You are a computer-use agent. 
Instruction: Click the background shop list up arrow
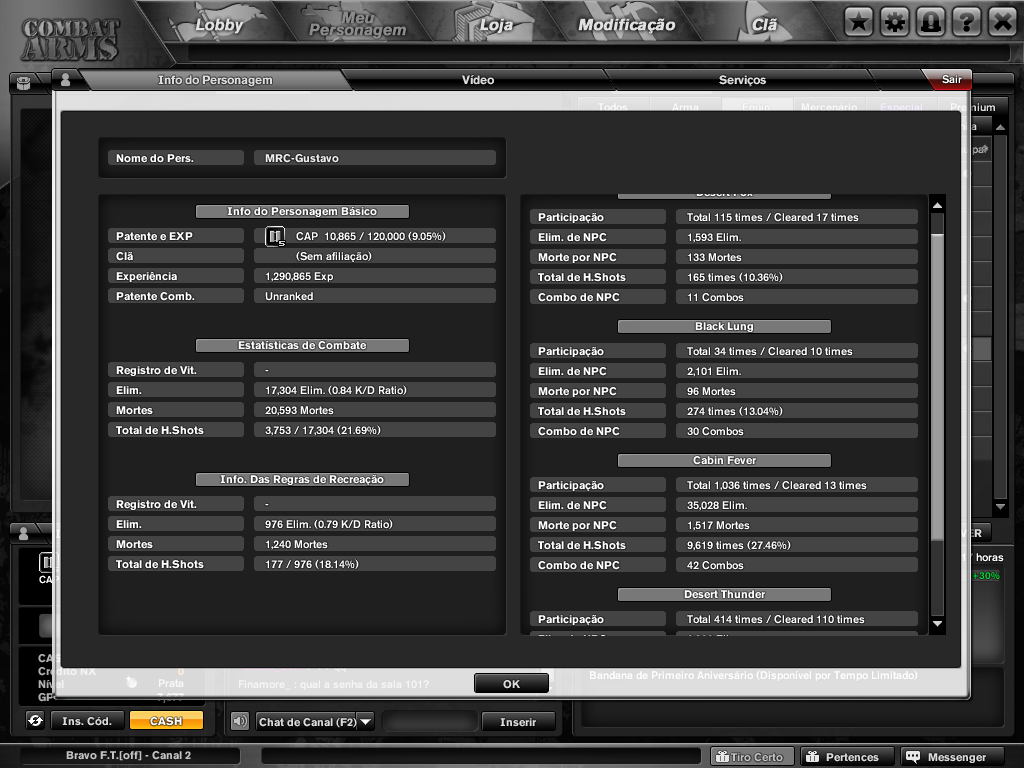(1000, 127)
